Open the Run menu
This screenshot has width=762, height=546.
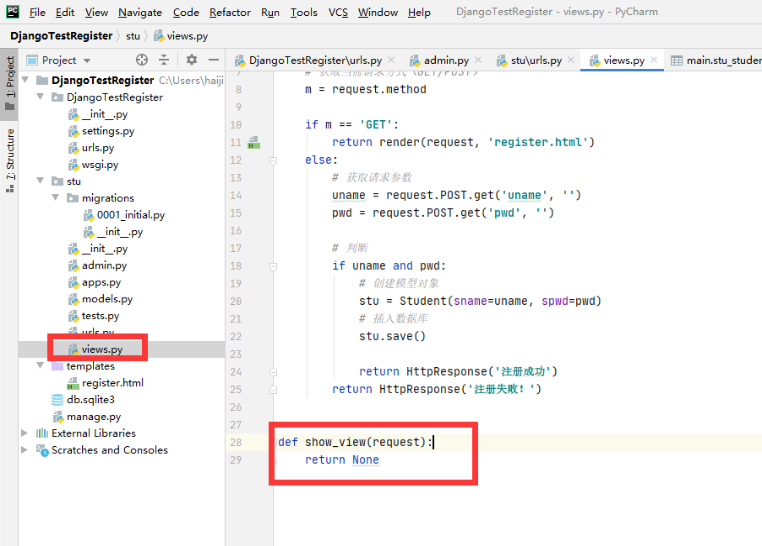click(x=270, y=12)
